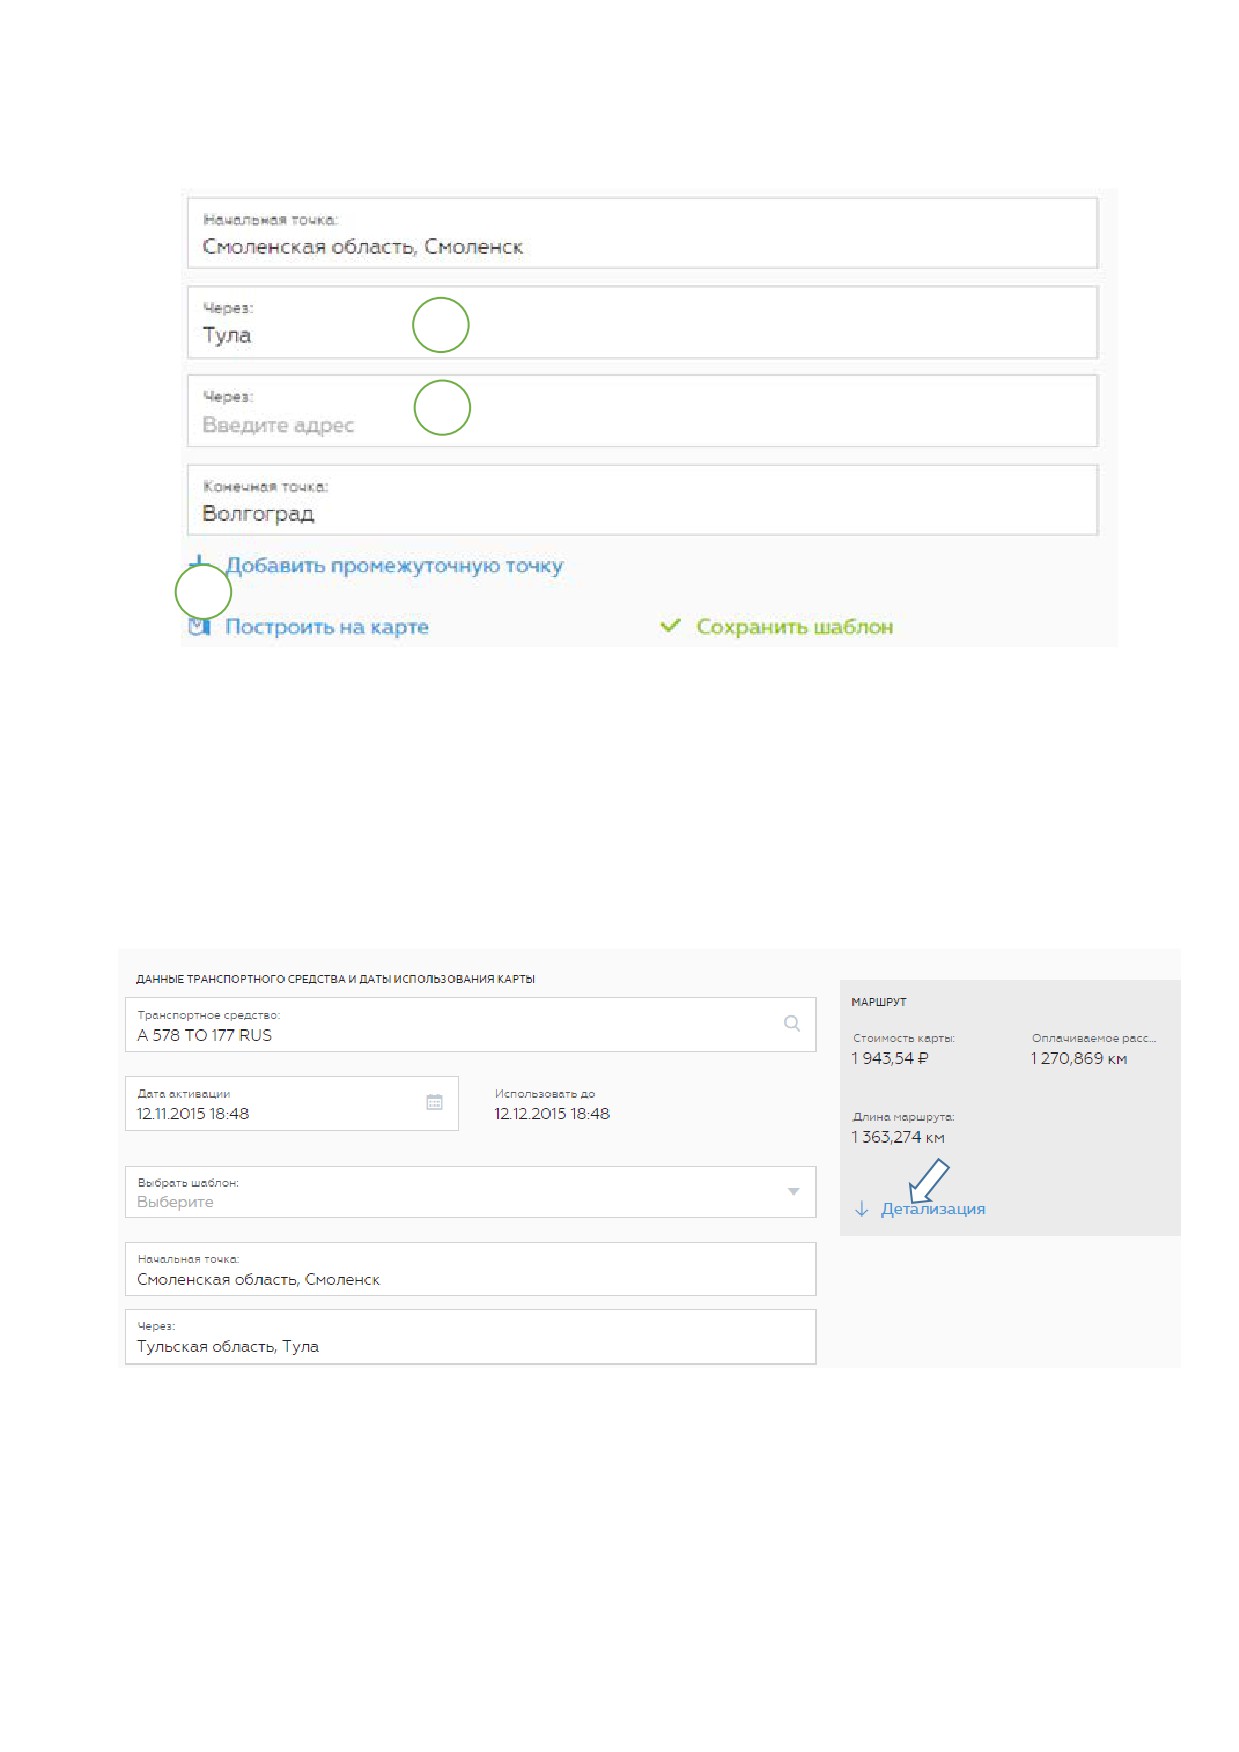The width and height of the screenshot is (1239, 1752).
Task: Click Добавить промежуточную точку link
Action: (x=394, y=566)
